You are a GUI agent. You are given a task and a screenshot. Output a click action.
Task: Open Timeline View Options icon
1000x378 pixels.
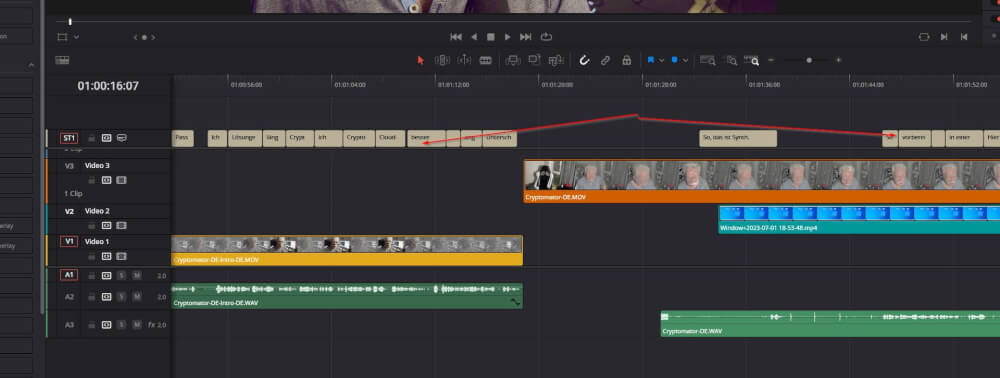pos(62,61)
